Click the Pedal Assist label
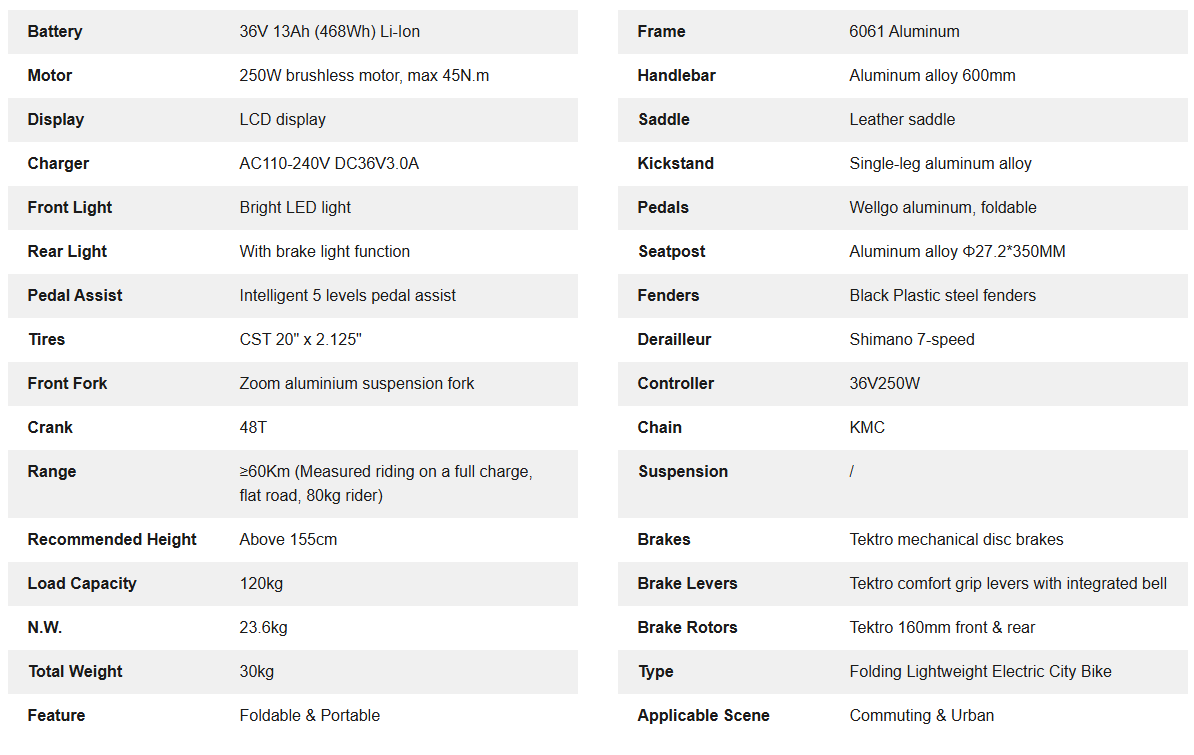The image size is (1194, 755). (x=75, y=296)
